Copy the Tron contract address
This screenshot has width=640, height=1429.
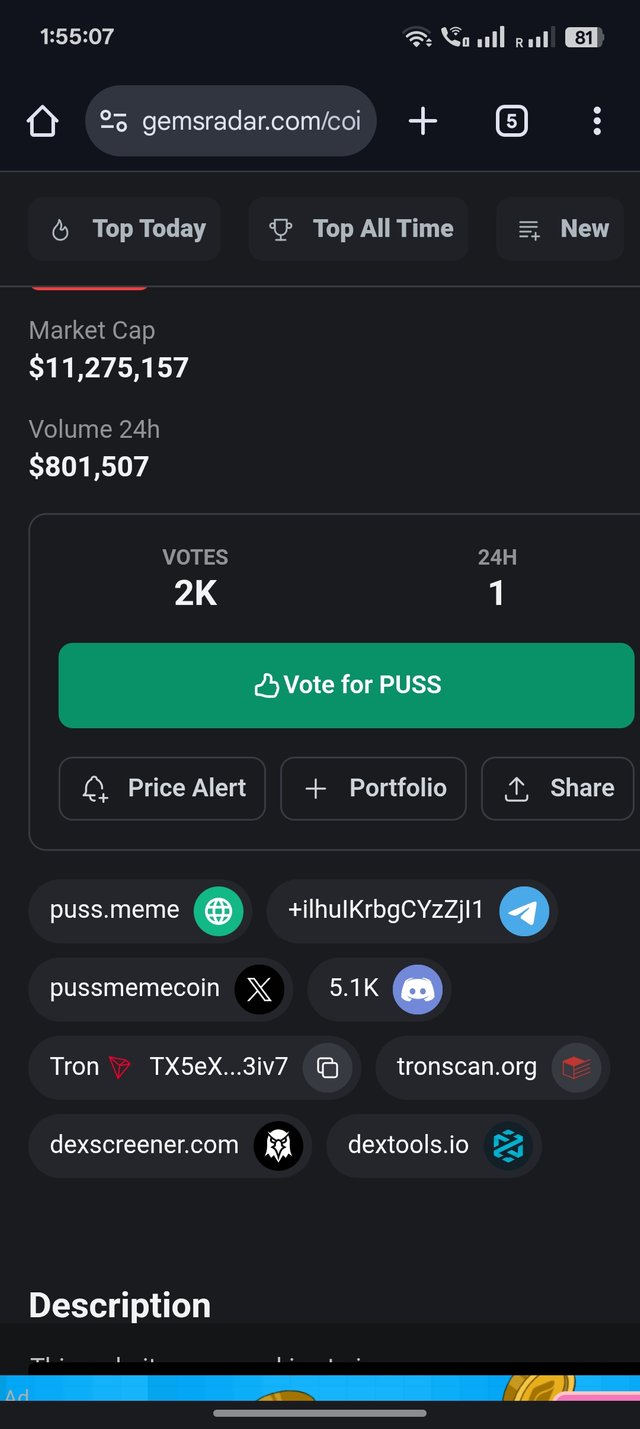pyautogui.click(x=327, y=1067)
